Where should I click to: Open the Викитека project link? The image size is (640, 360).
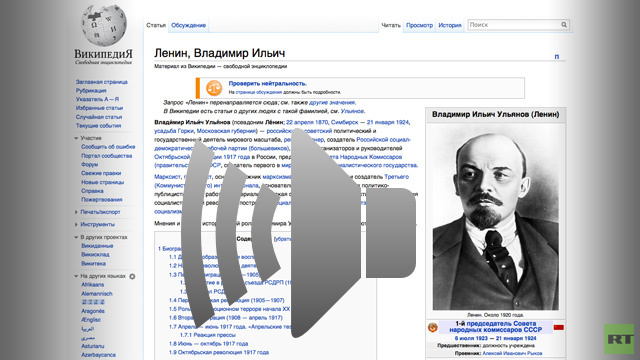pyautogui.click(x=93, y=264)
